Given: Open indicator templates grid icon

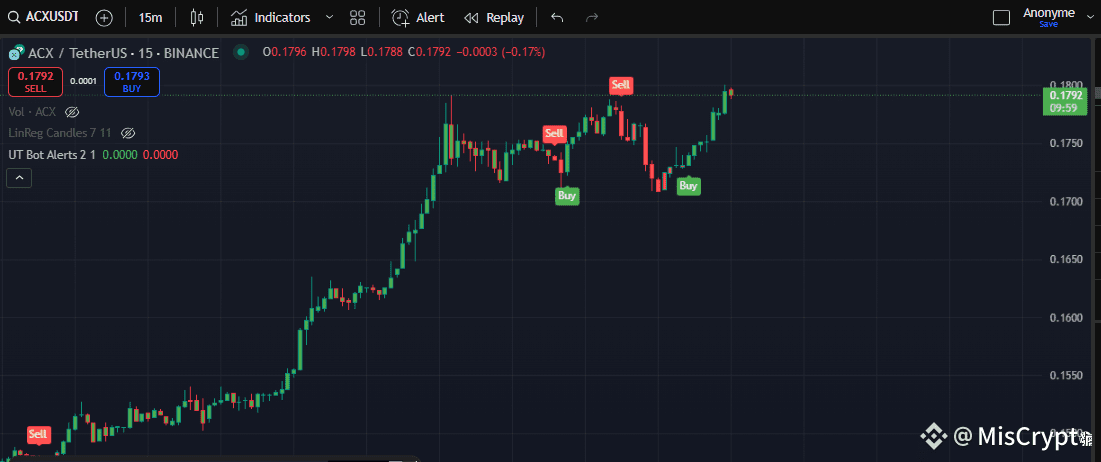Looking at the screenshot, I should point(357,18).
